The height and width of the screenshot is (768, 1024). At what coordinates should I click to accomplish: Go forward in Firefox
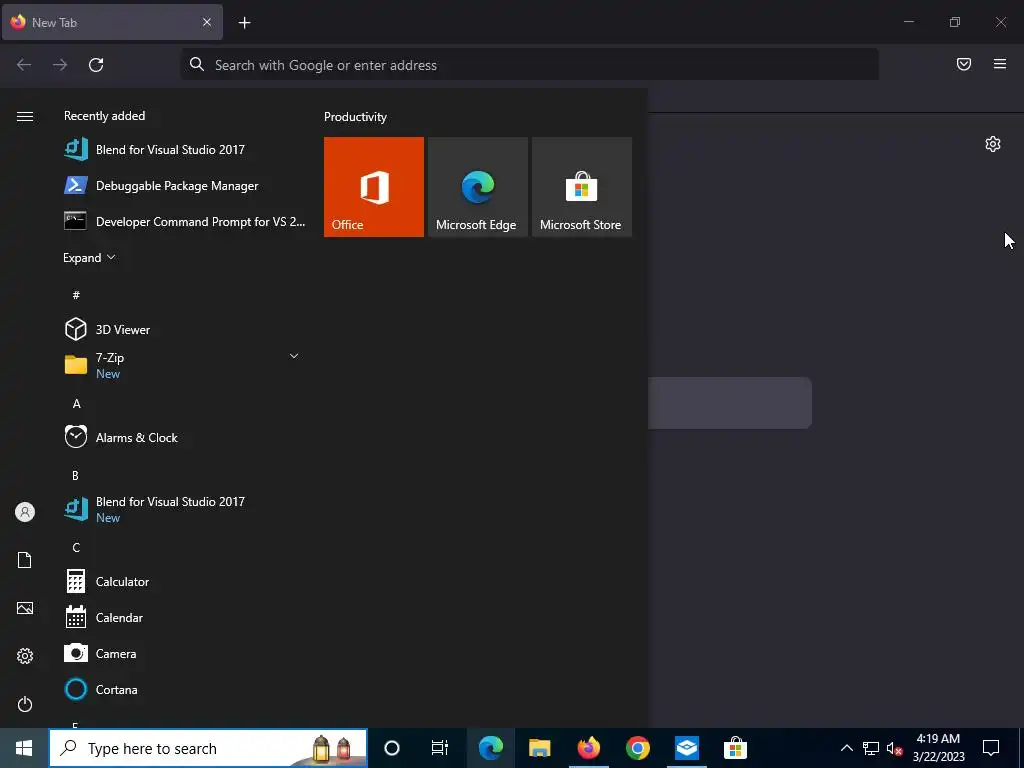(x=60, y=65)
